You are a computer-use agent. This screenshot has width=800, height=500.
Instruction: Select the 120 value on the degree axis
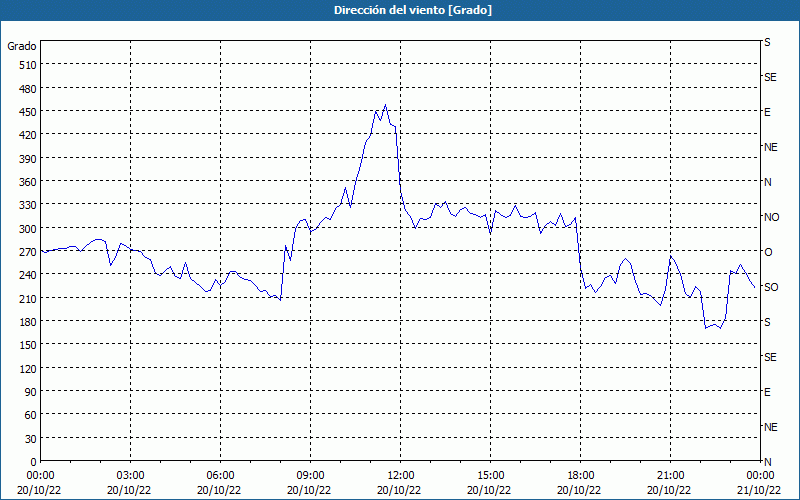coord(29,368)
